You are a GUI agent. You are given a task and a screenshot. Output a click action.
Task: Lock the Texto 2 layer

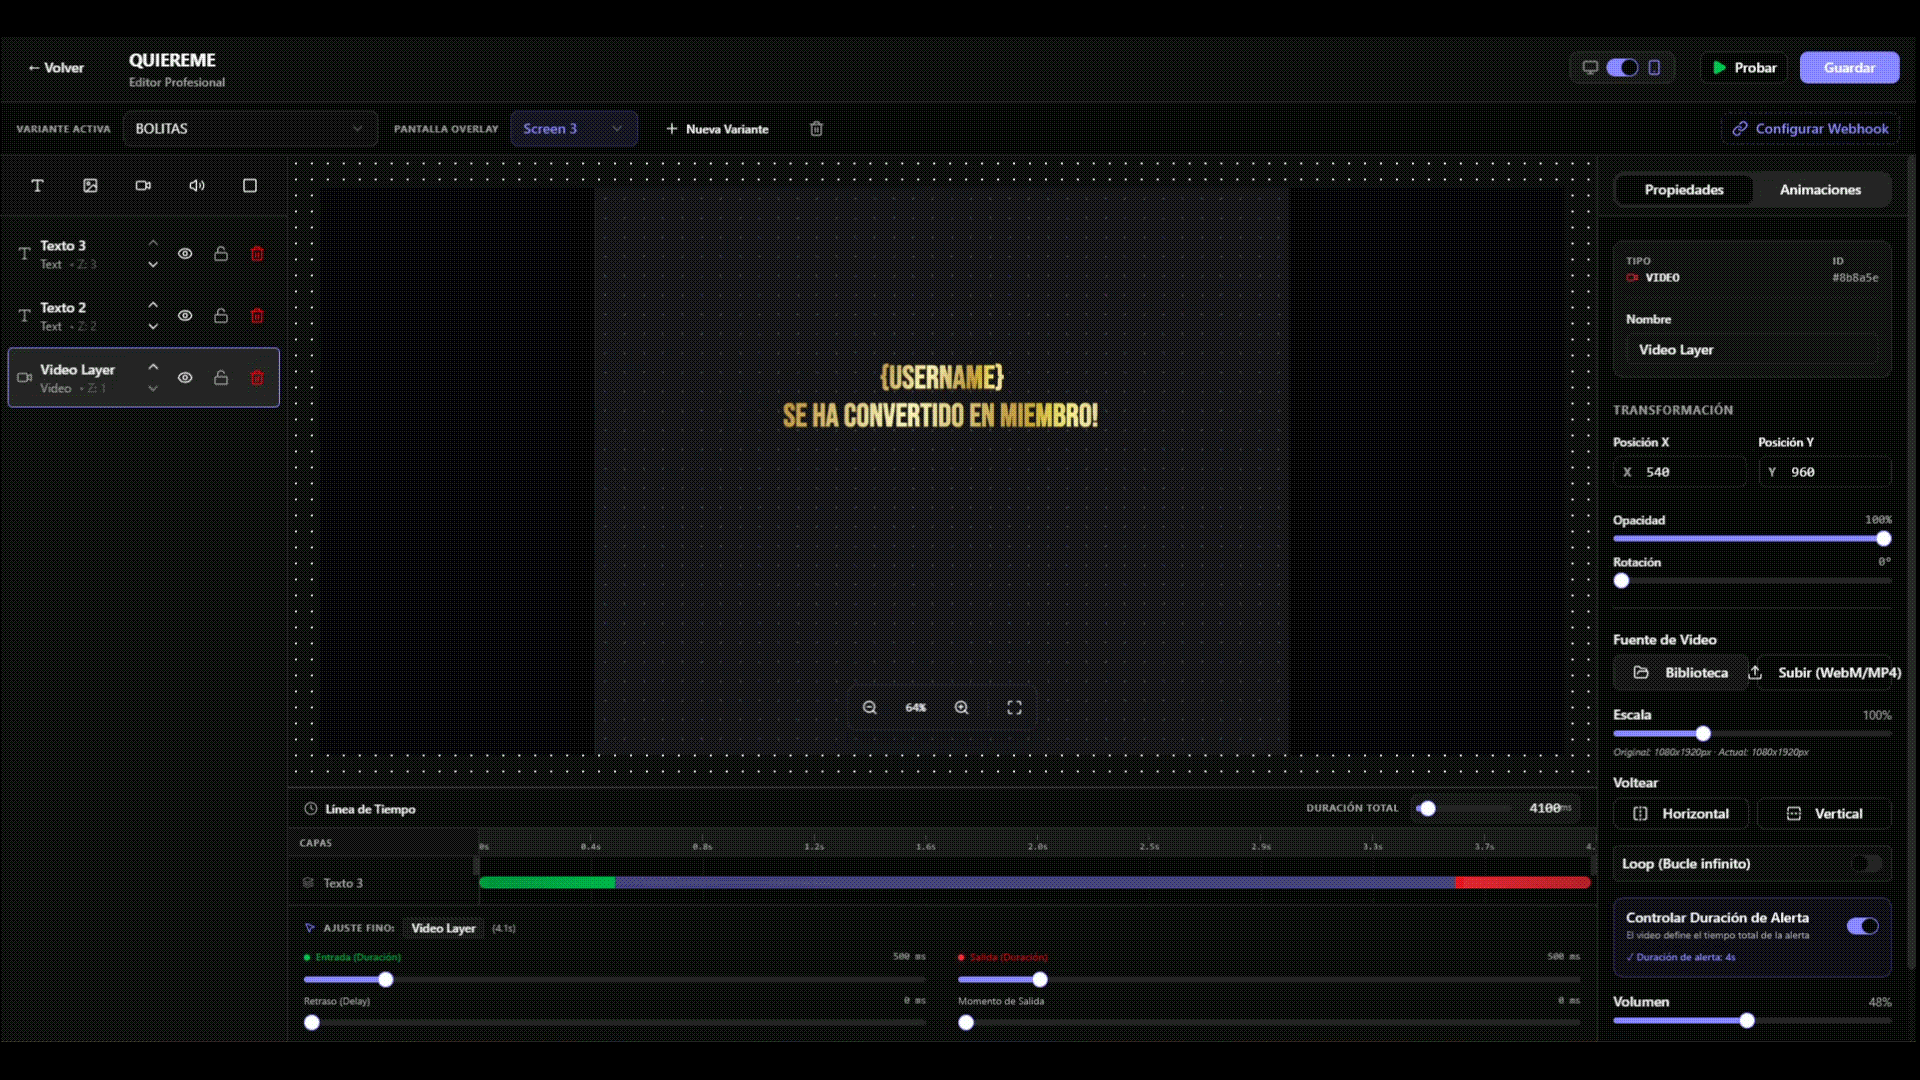point(221,316)
